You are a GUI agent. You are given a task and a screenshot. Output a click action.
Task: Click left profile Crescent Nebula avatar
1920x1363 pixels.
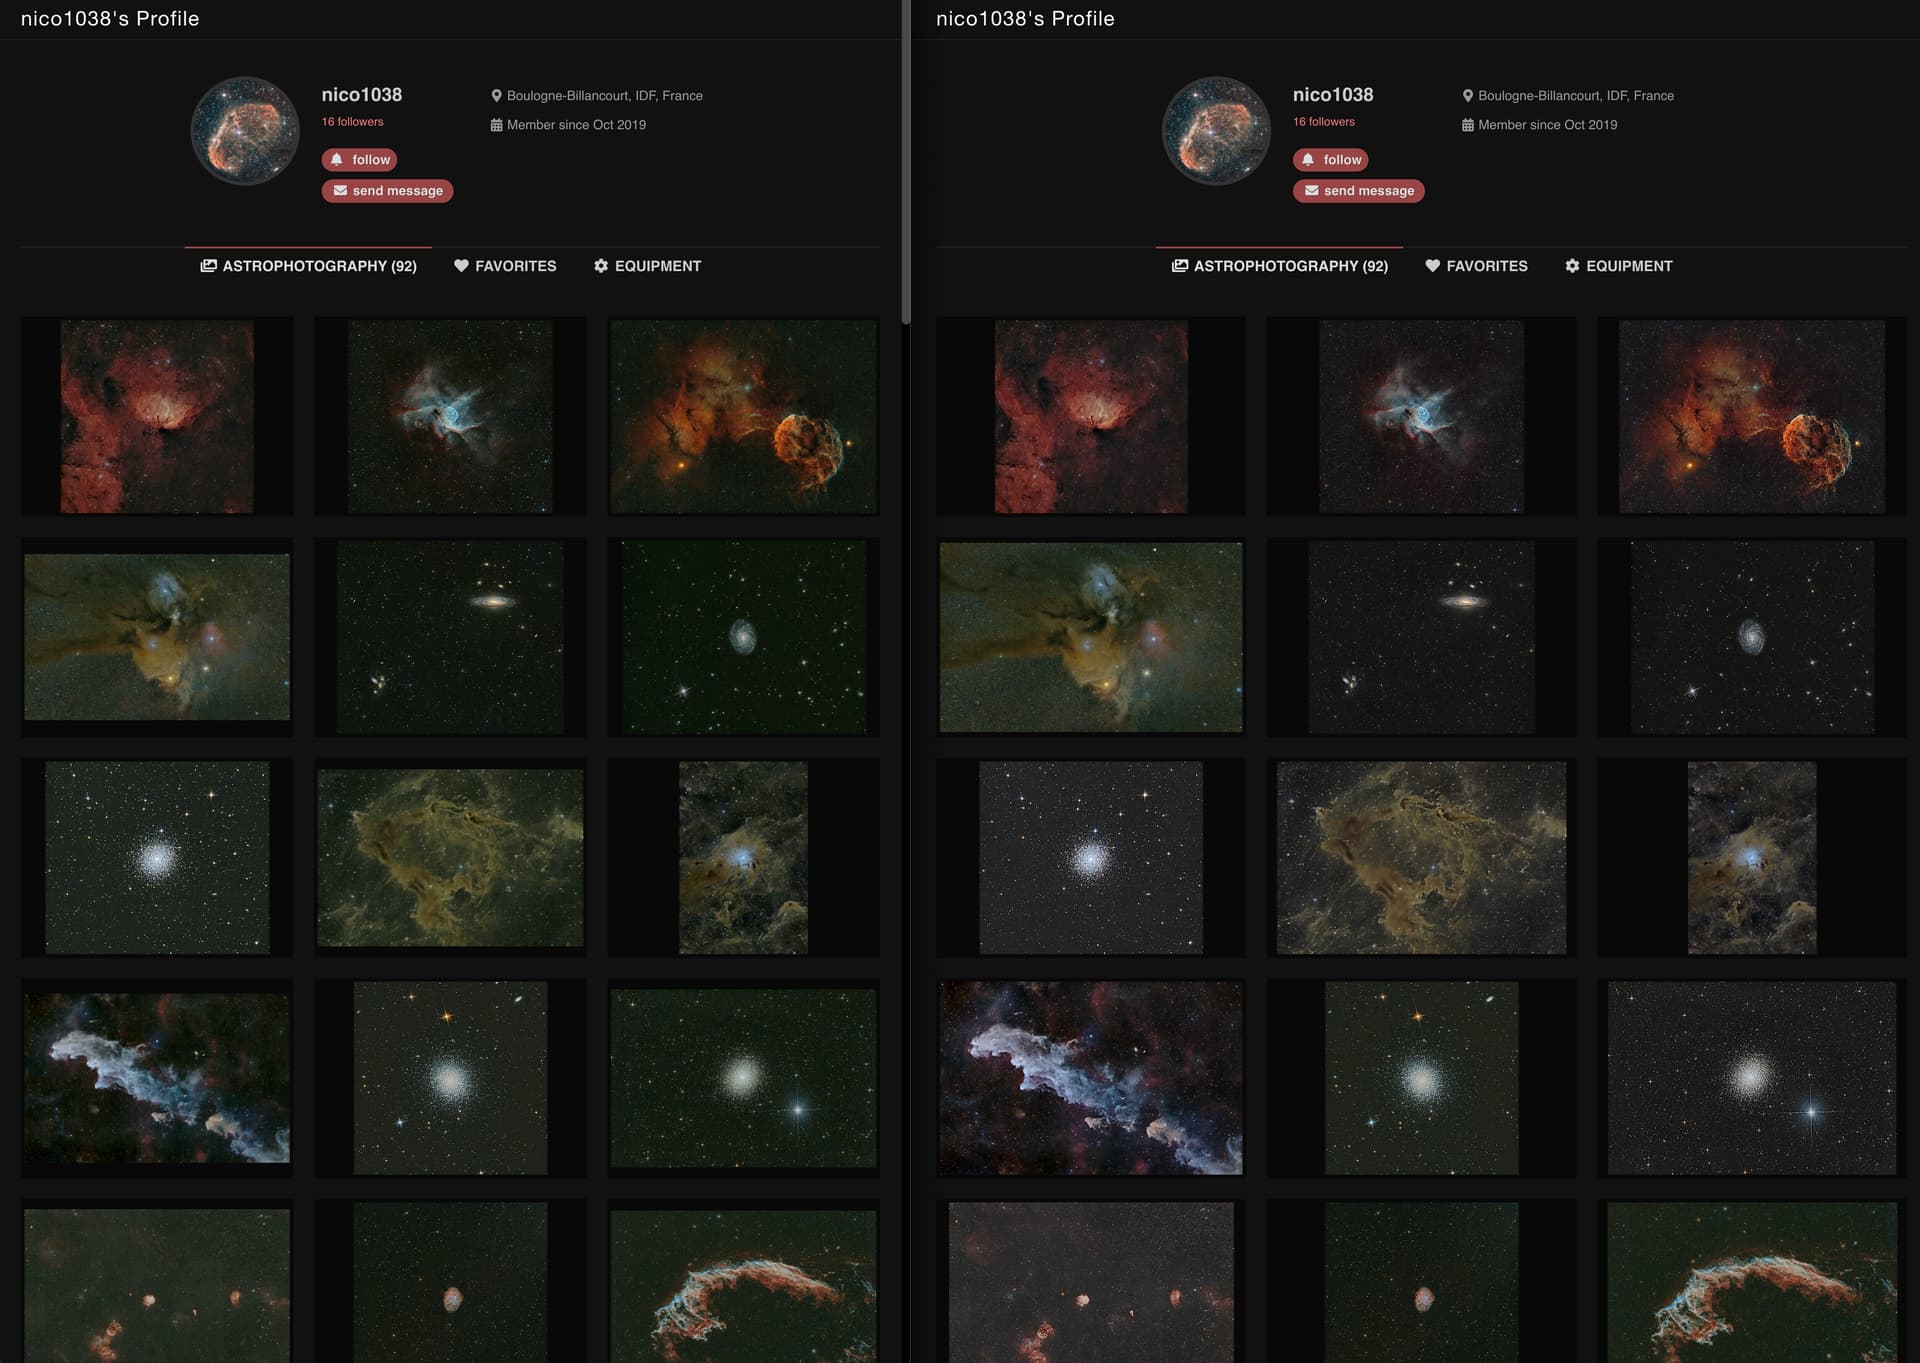pos(245,131)
